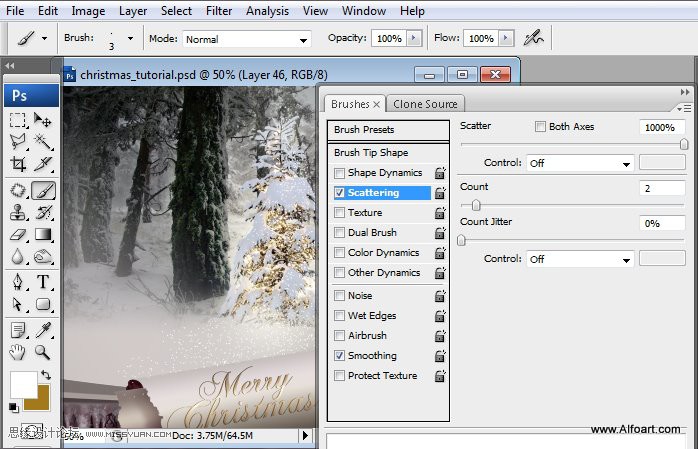Click the Scatter slider handle

(684, 144)
